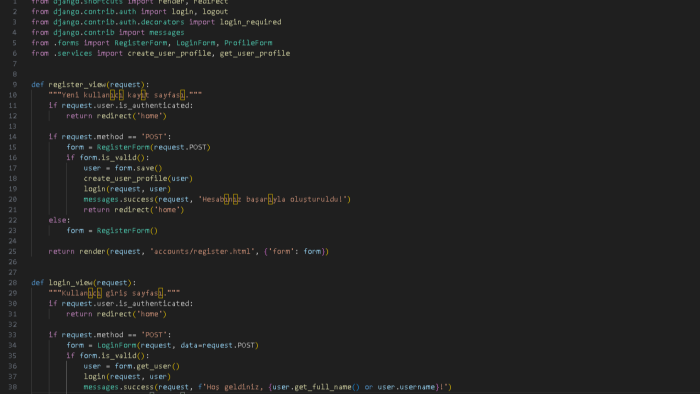Viewport: 700px width, 394px height.
Task: Click empty RegisterForm() call on line 23
Action: (x=127, y=231)
